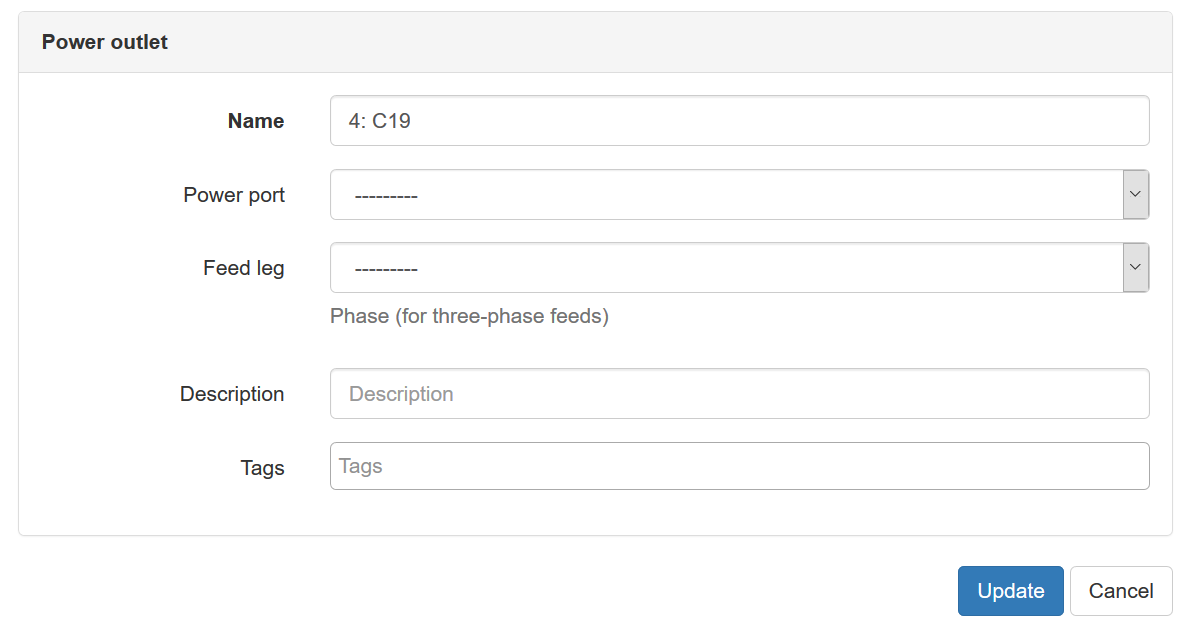The height and width of the screenshot is (632, 1187).
Task: Open the Power port dropdown
Action: pos(727,195)
